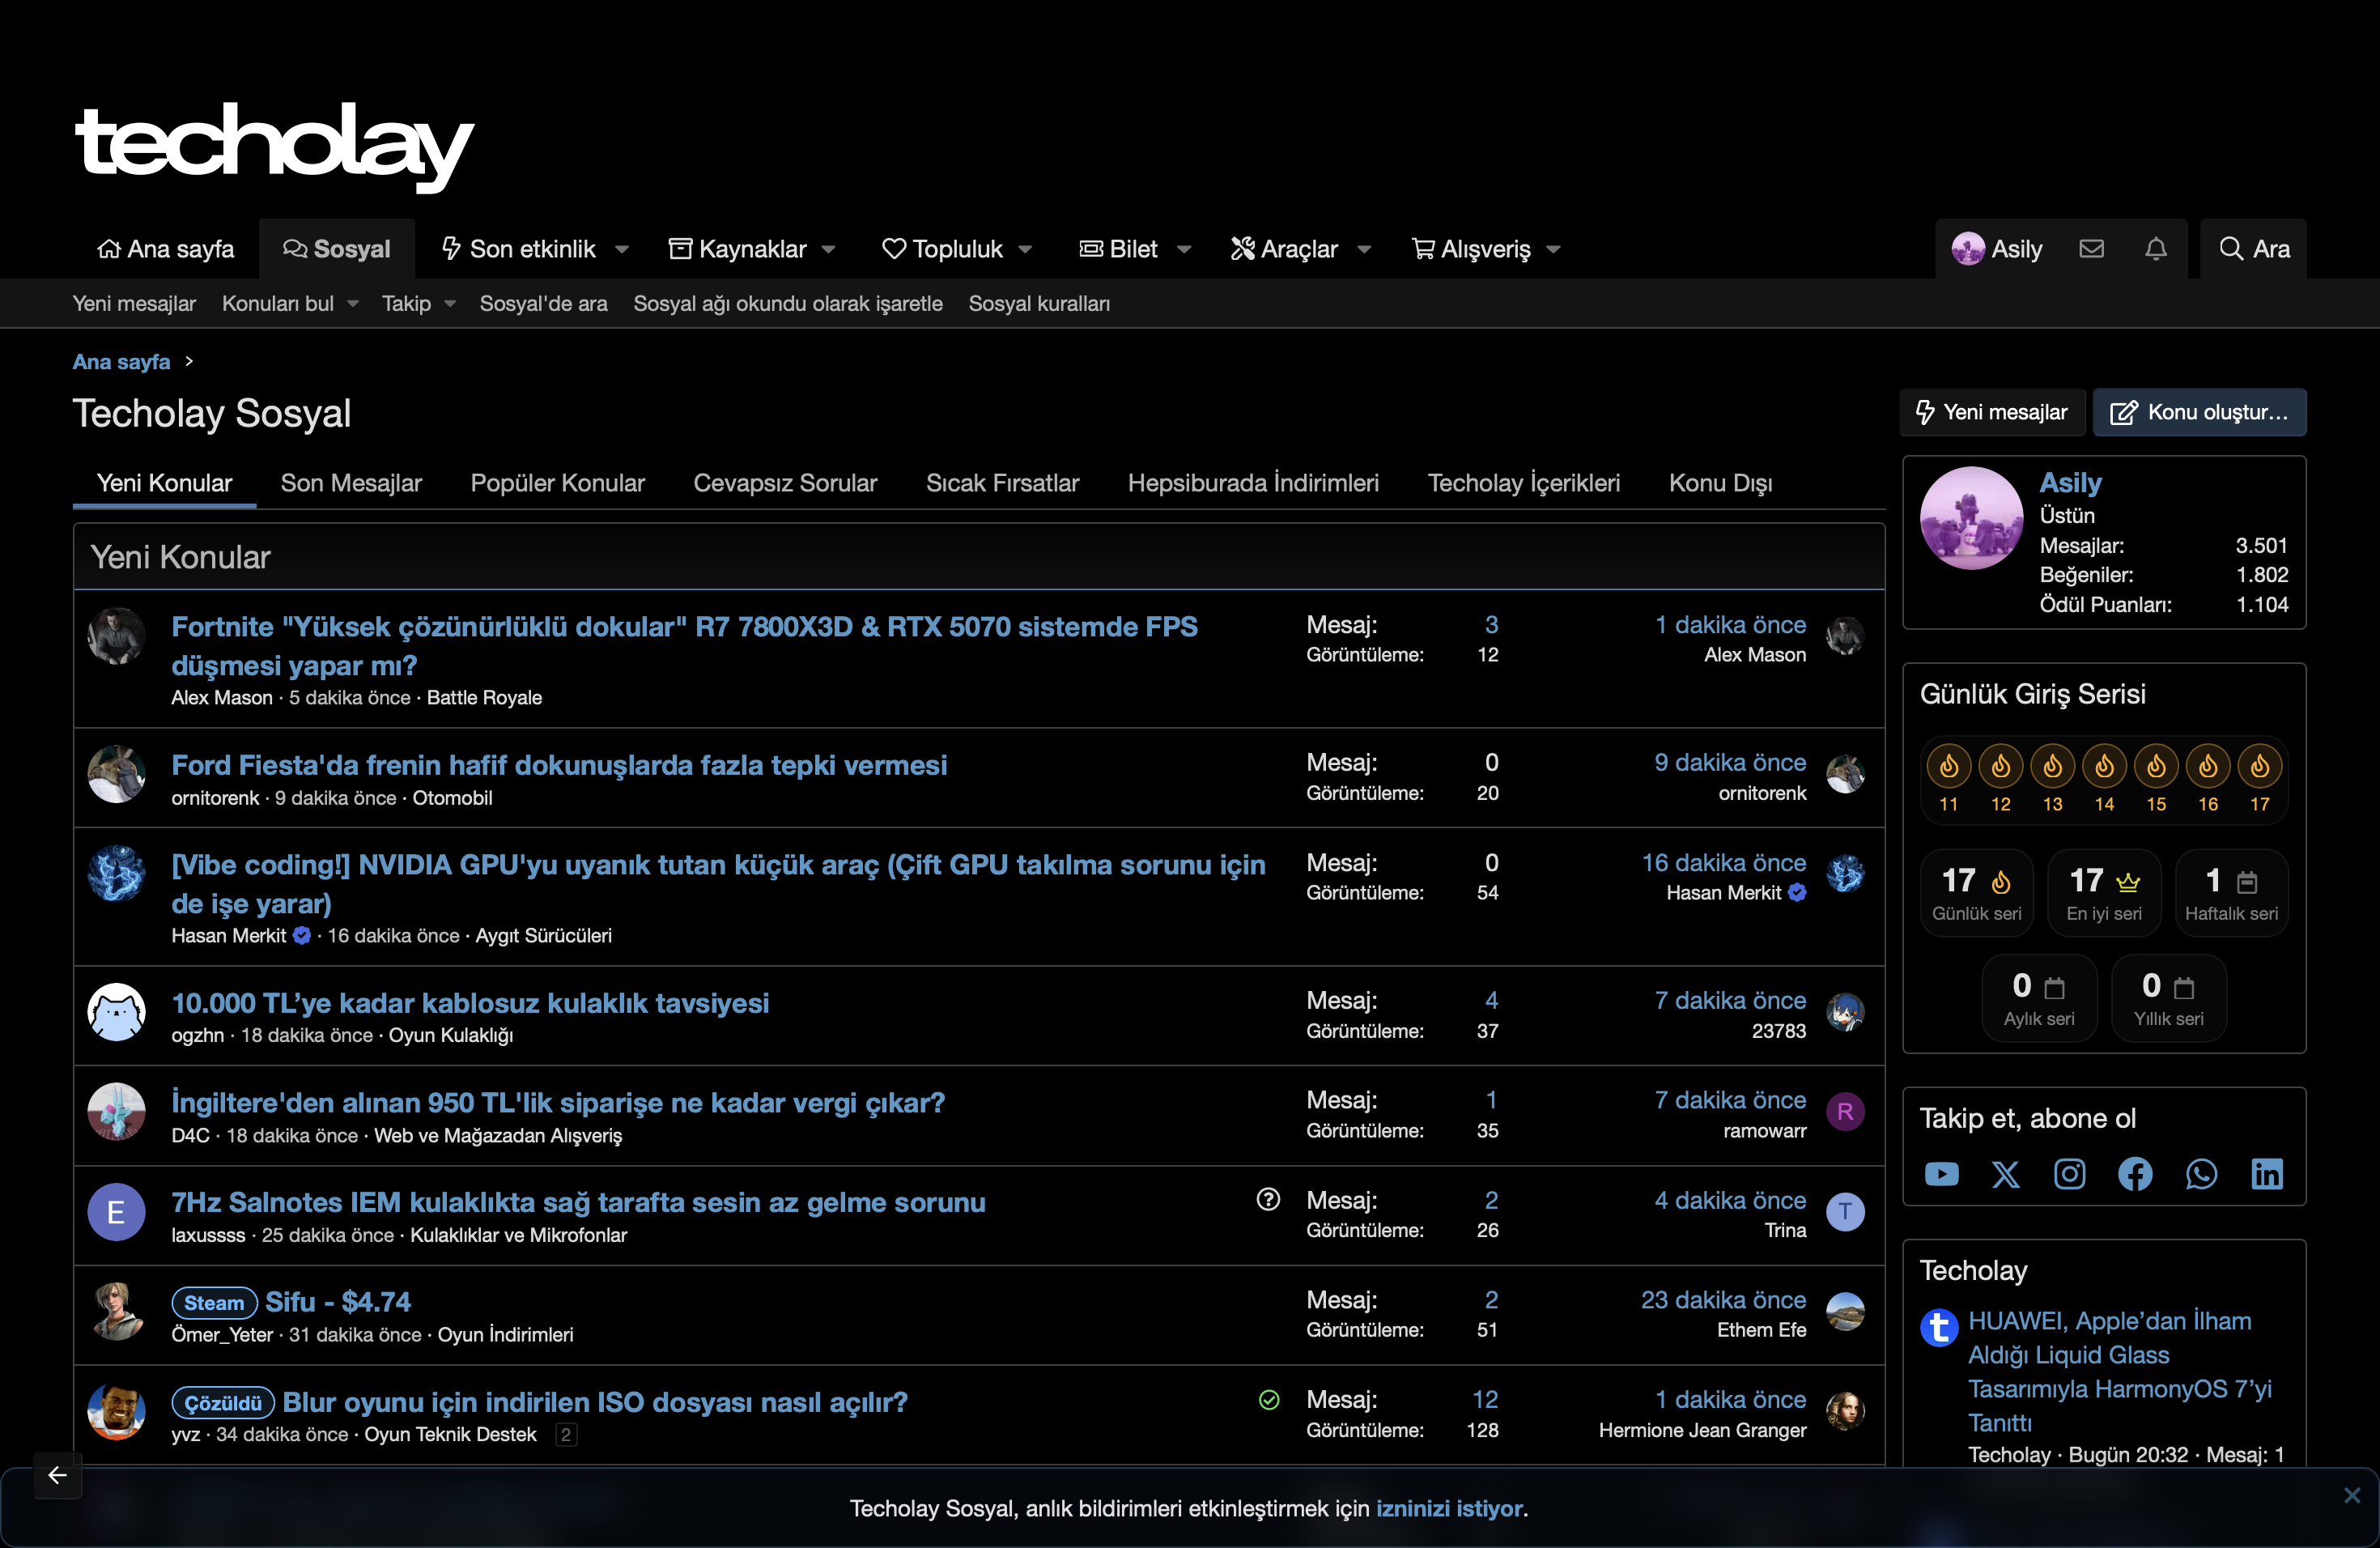Click the Sosyal'de ara link
This screenshot has width=2380, height=1548.
[x=543, y=303]
